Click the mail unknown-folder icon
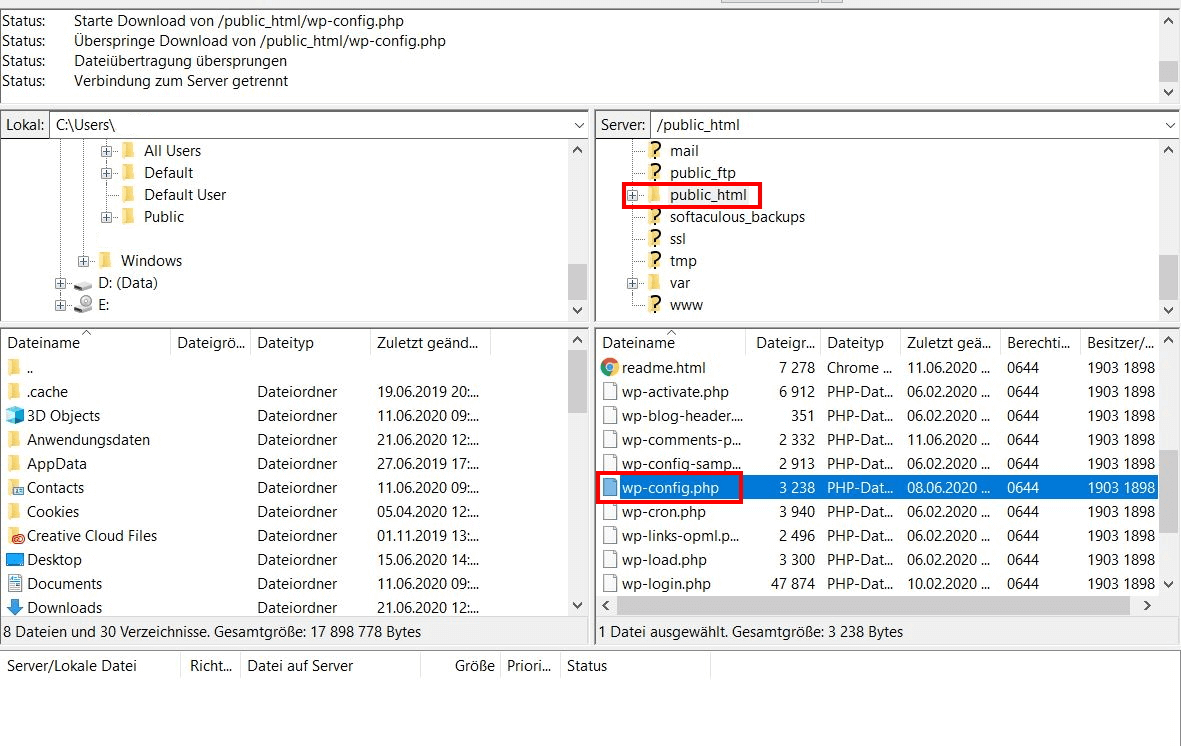Image resolution: width=1181 pixels, height=746 pixels. [655, 151]
